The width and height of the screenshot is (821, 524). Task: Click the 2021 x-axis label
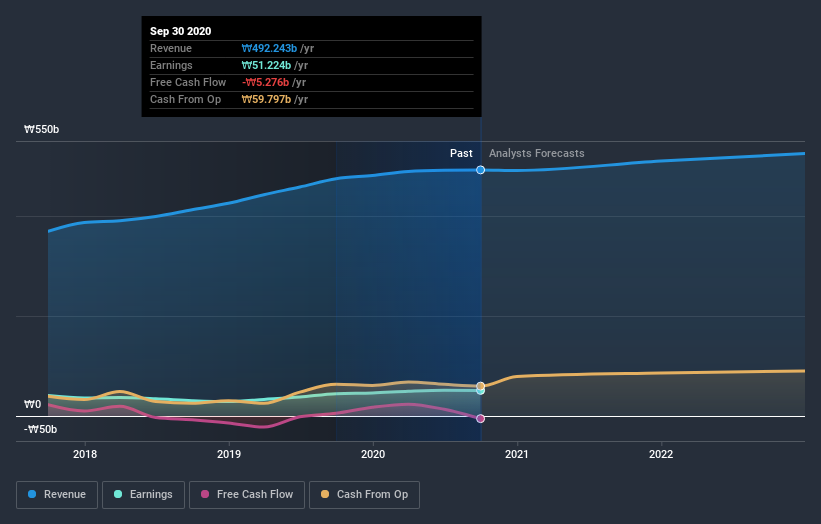tap(517, 454)
